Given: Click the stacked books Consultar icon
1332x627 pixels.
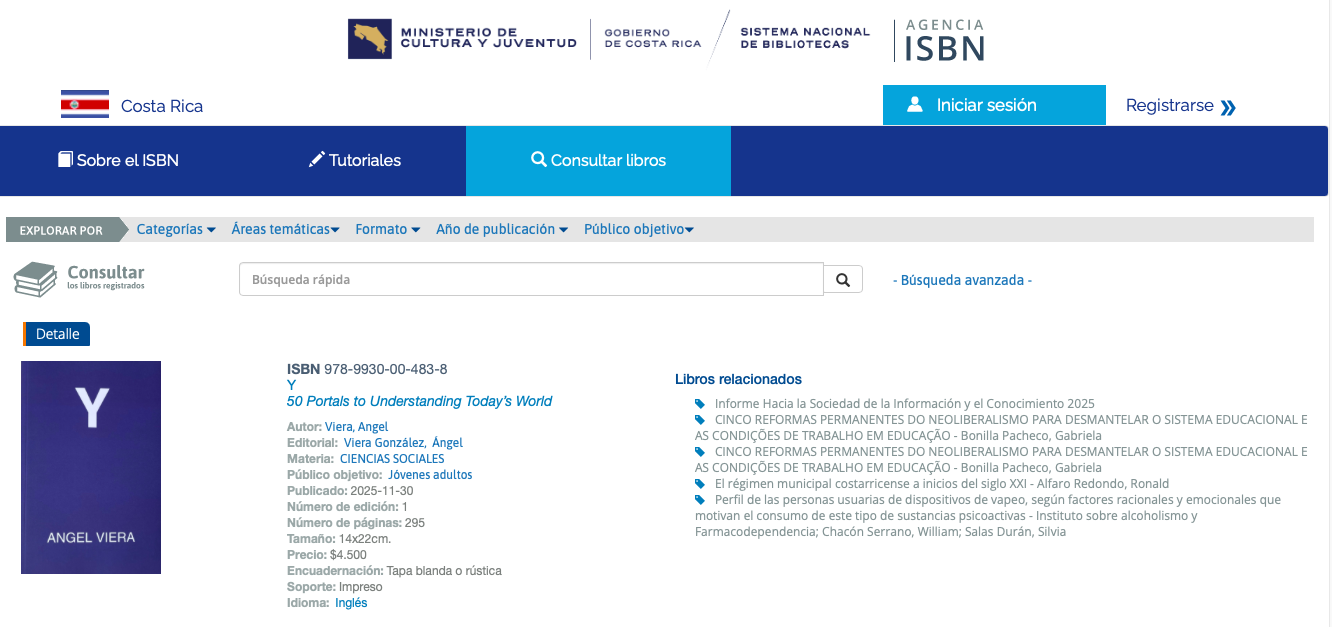Looking at the screenshot, I should tap(35, 279).
